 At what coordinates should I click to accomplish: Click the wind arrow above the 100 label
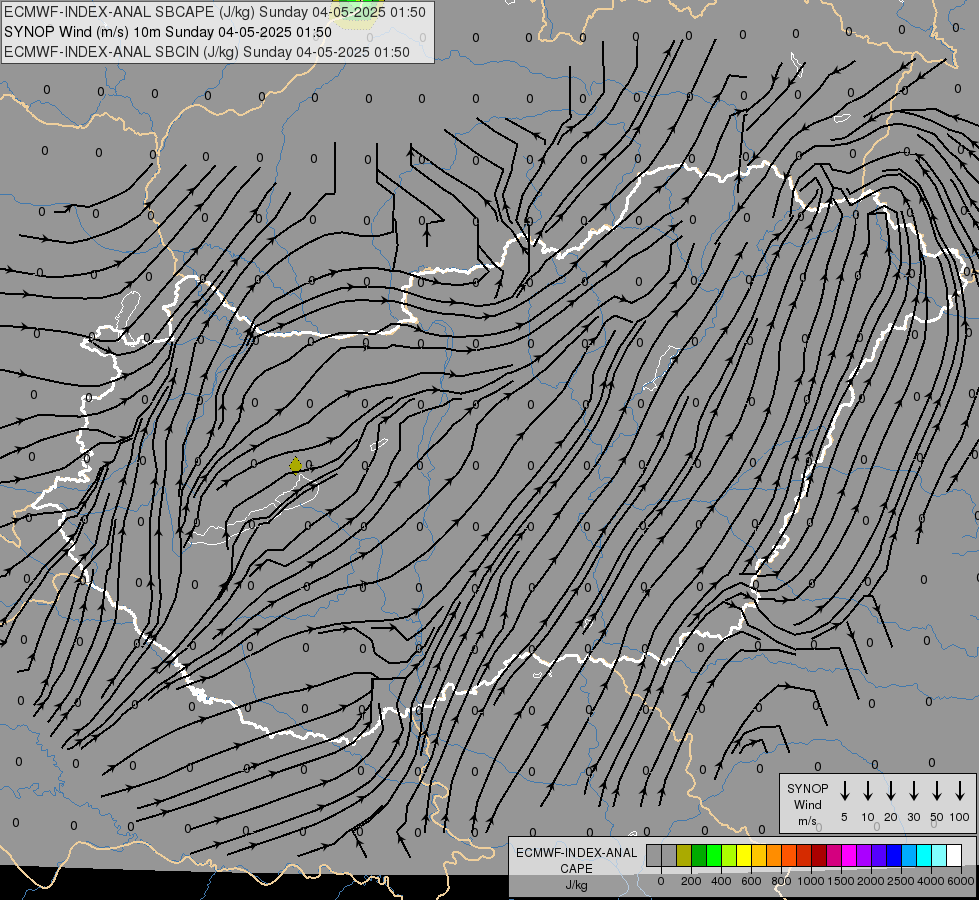point(960,791)
